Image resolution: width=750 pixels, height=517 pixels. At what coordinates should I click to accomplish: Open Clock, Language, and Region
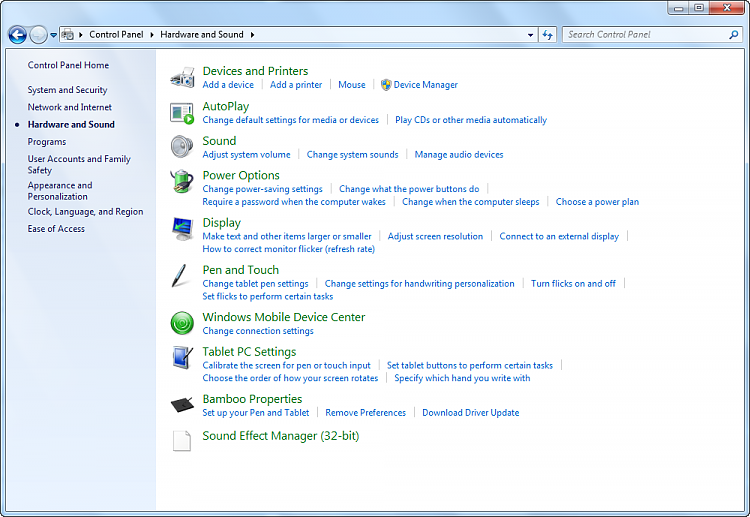(x=85, y=212)
